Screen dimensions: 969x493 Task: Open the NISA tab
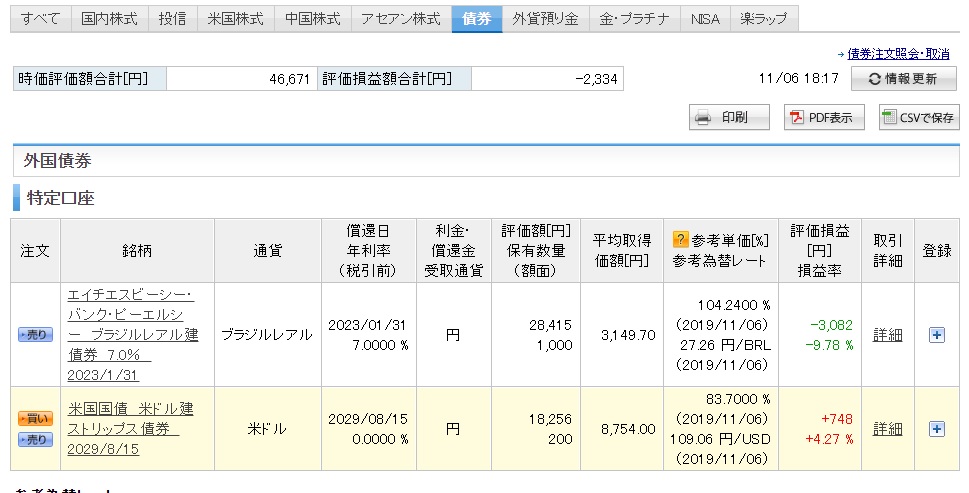[x=705, y=19]
